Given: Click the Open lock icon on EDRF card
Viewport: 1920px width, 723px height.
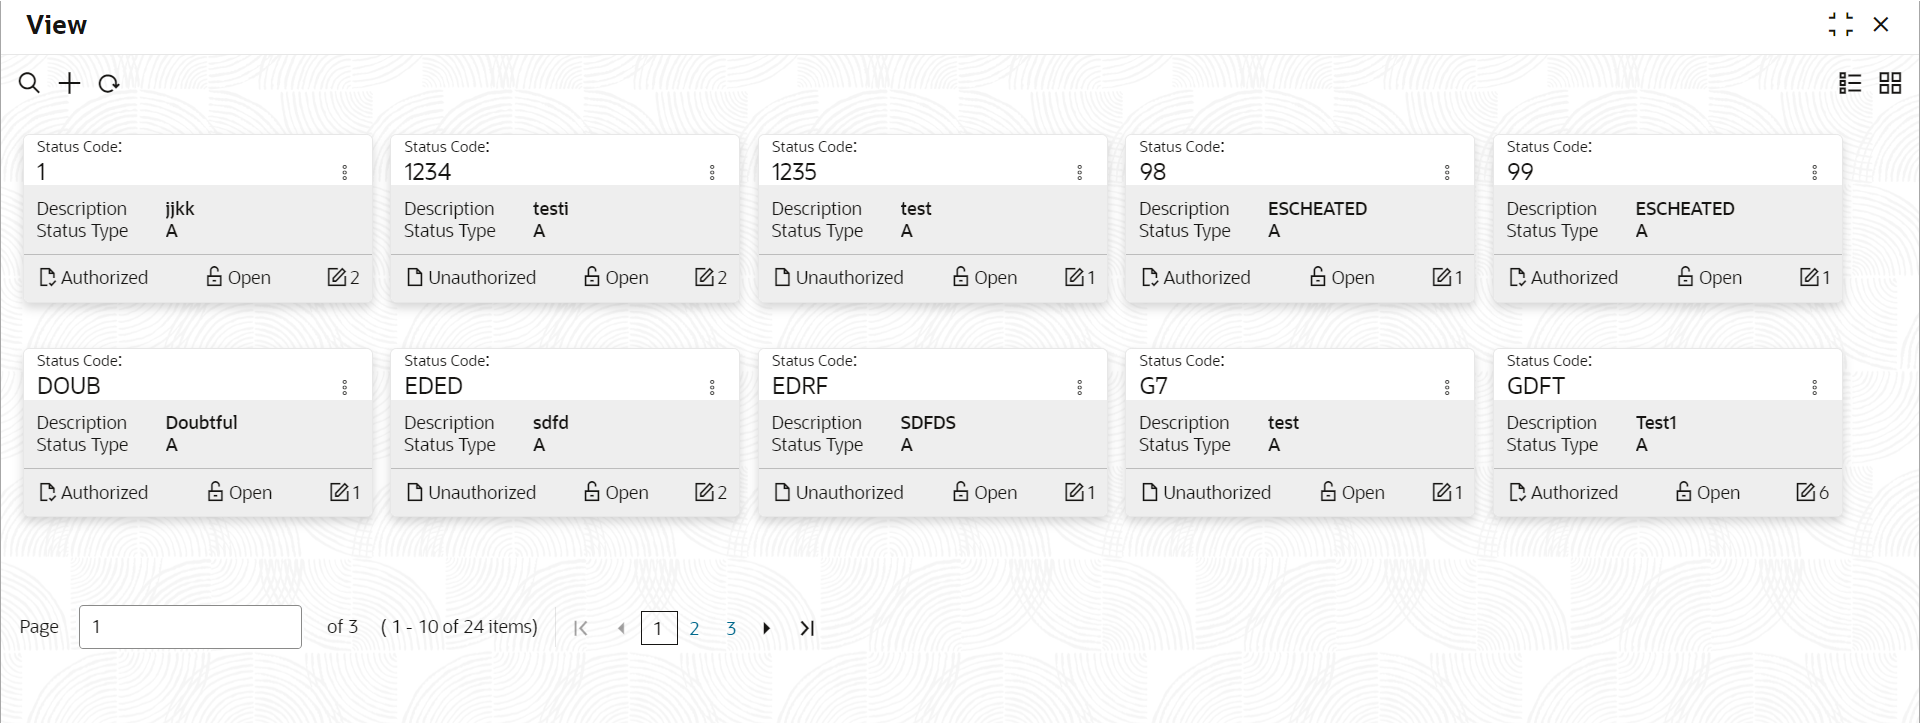Looking at the screenshot, I should coord(961,492).
